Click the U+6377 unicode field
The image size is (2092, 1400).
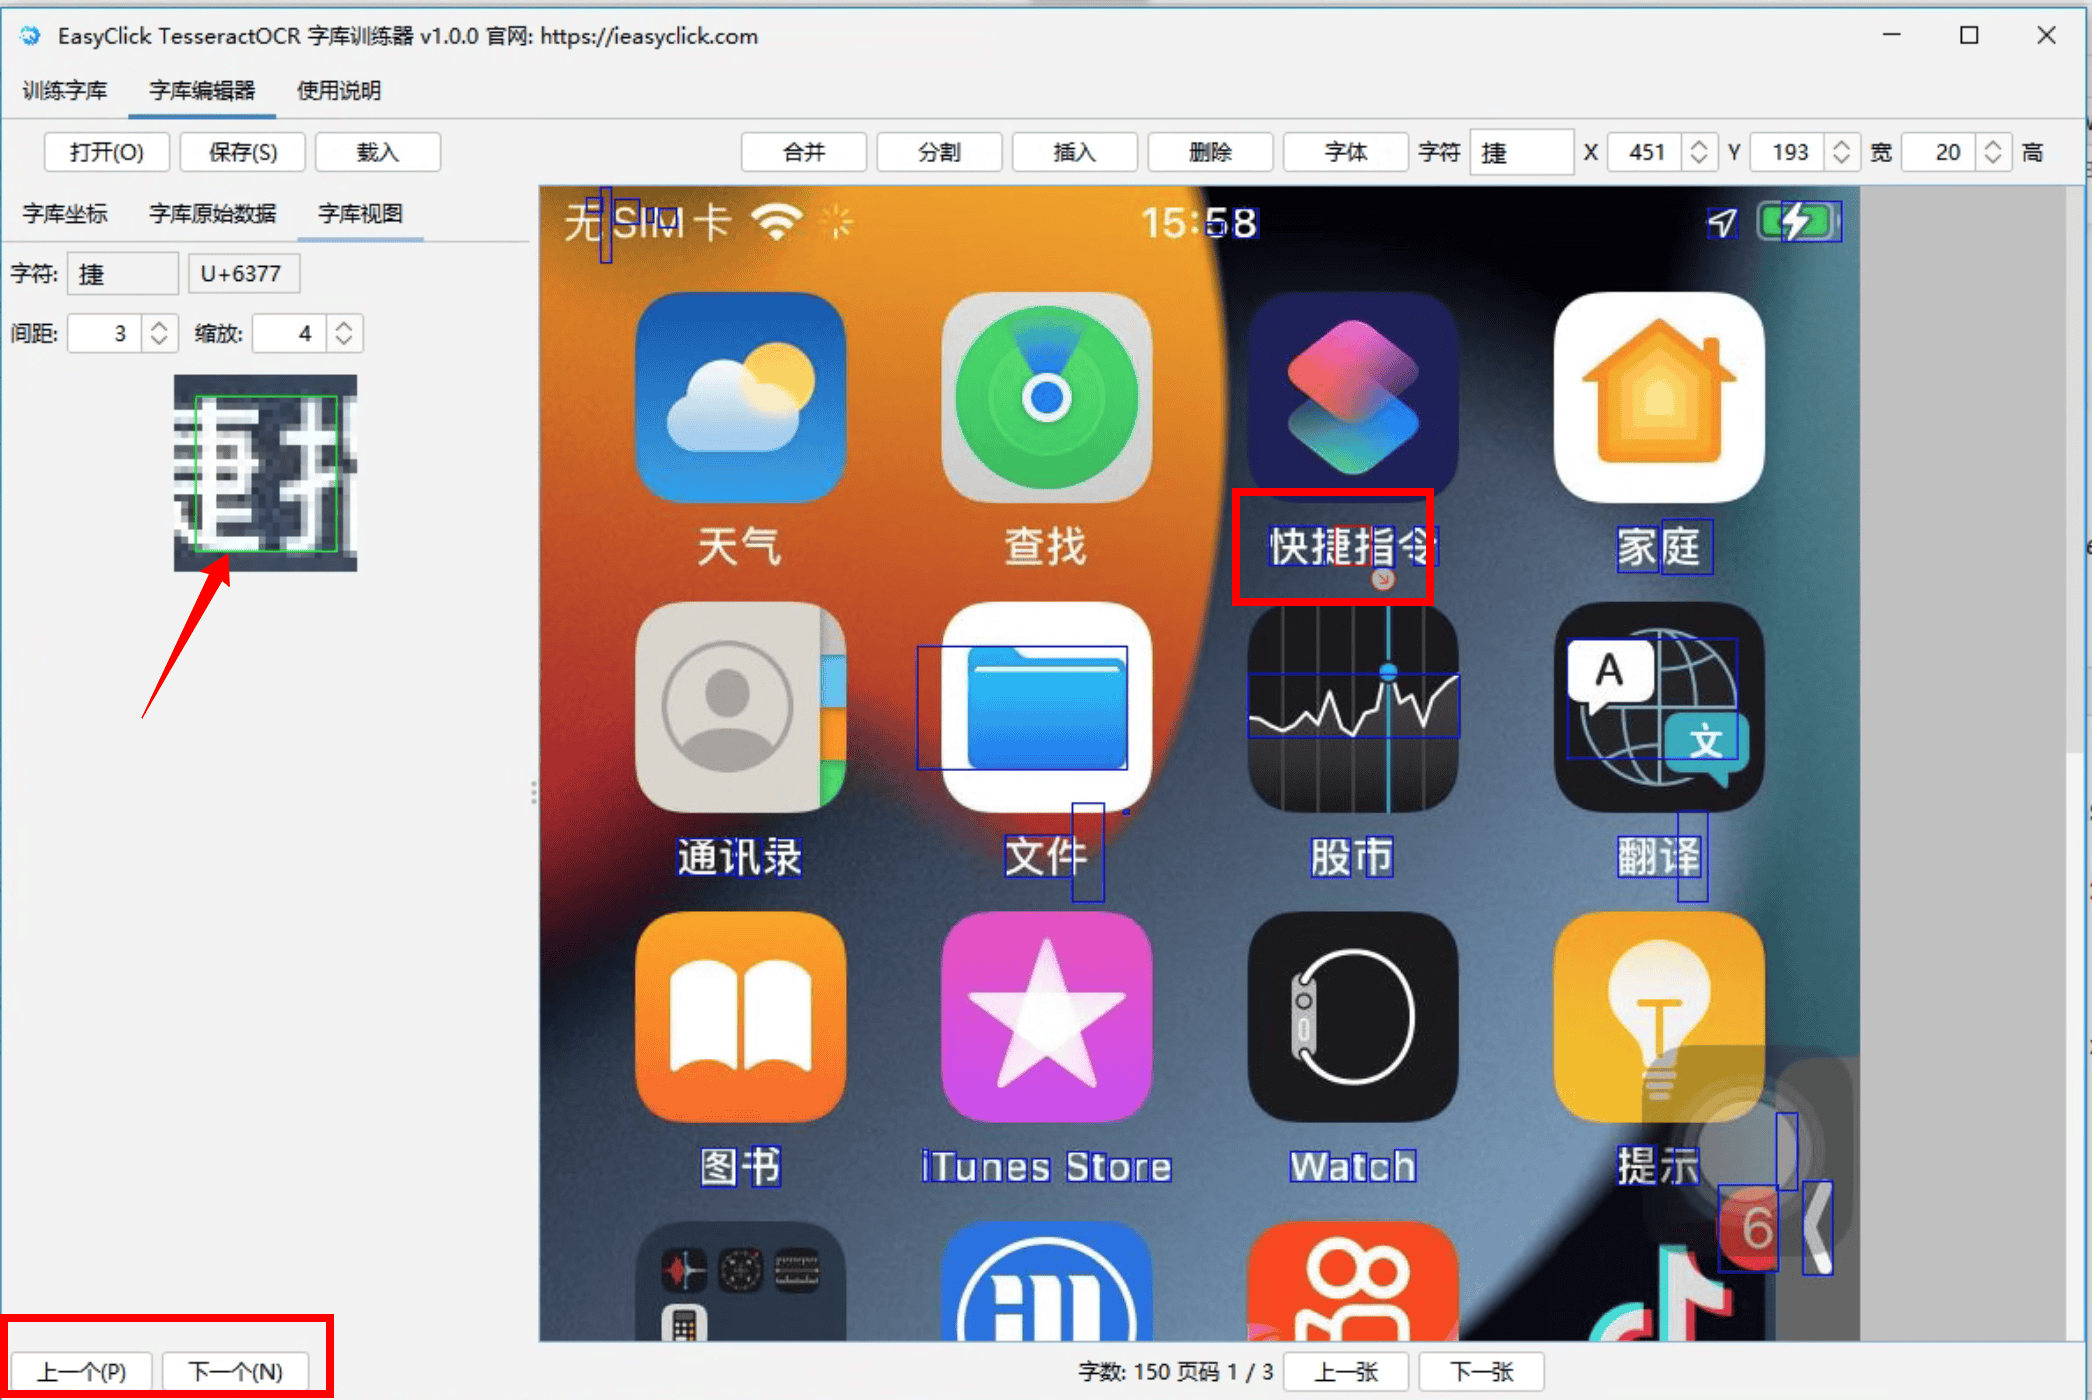(x=244, y=274)
